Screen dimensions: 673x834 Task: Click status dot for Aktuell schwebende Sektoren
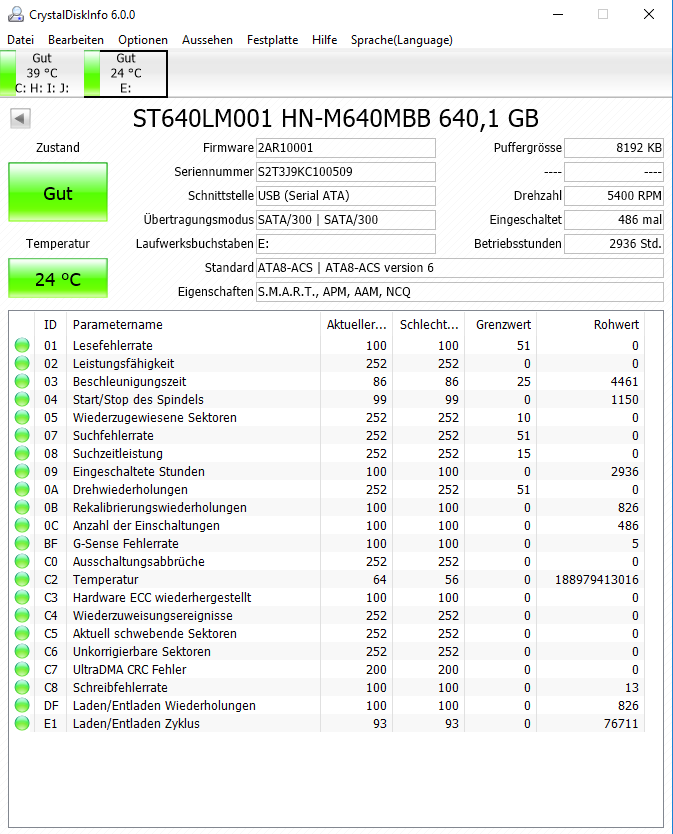[22, 633]
